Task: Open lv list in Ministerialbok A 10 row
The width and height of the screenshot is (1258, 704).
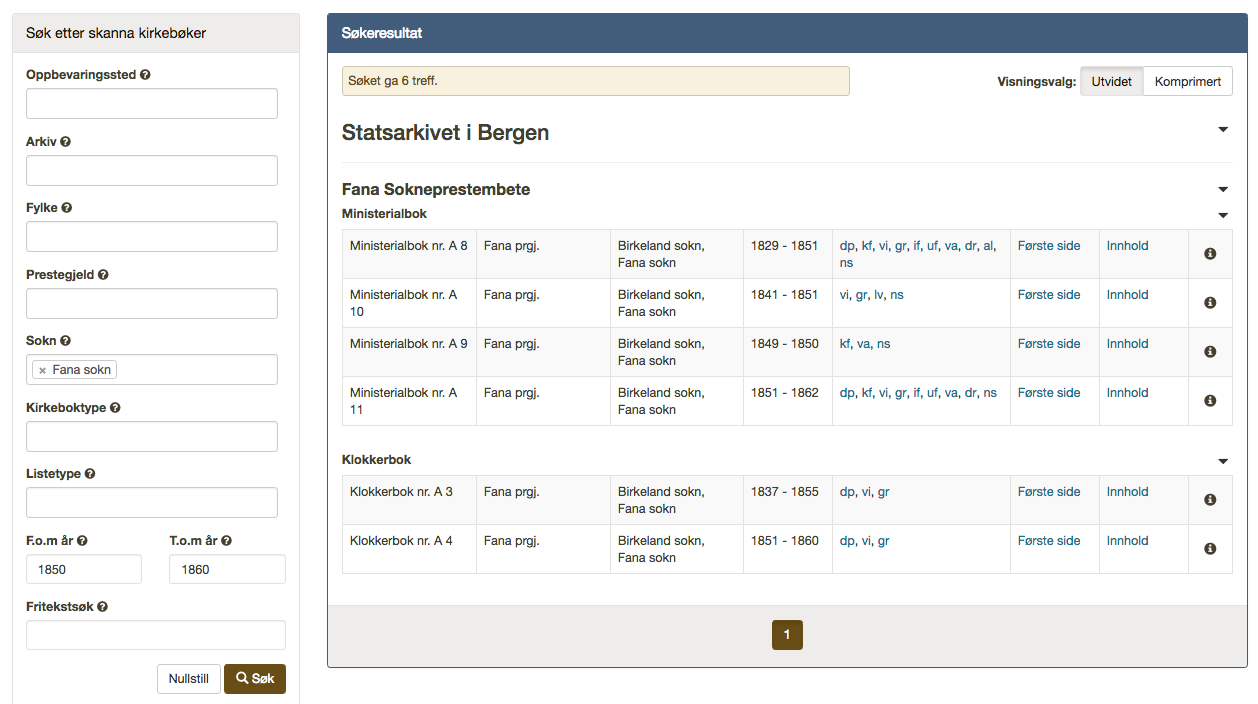Action: 879,295
